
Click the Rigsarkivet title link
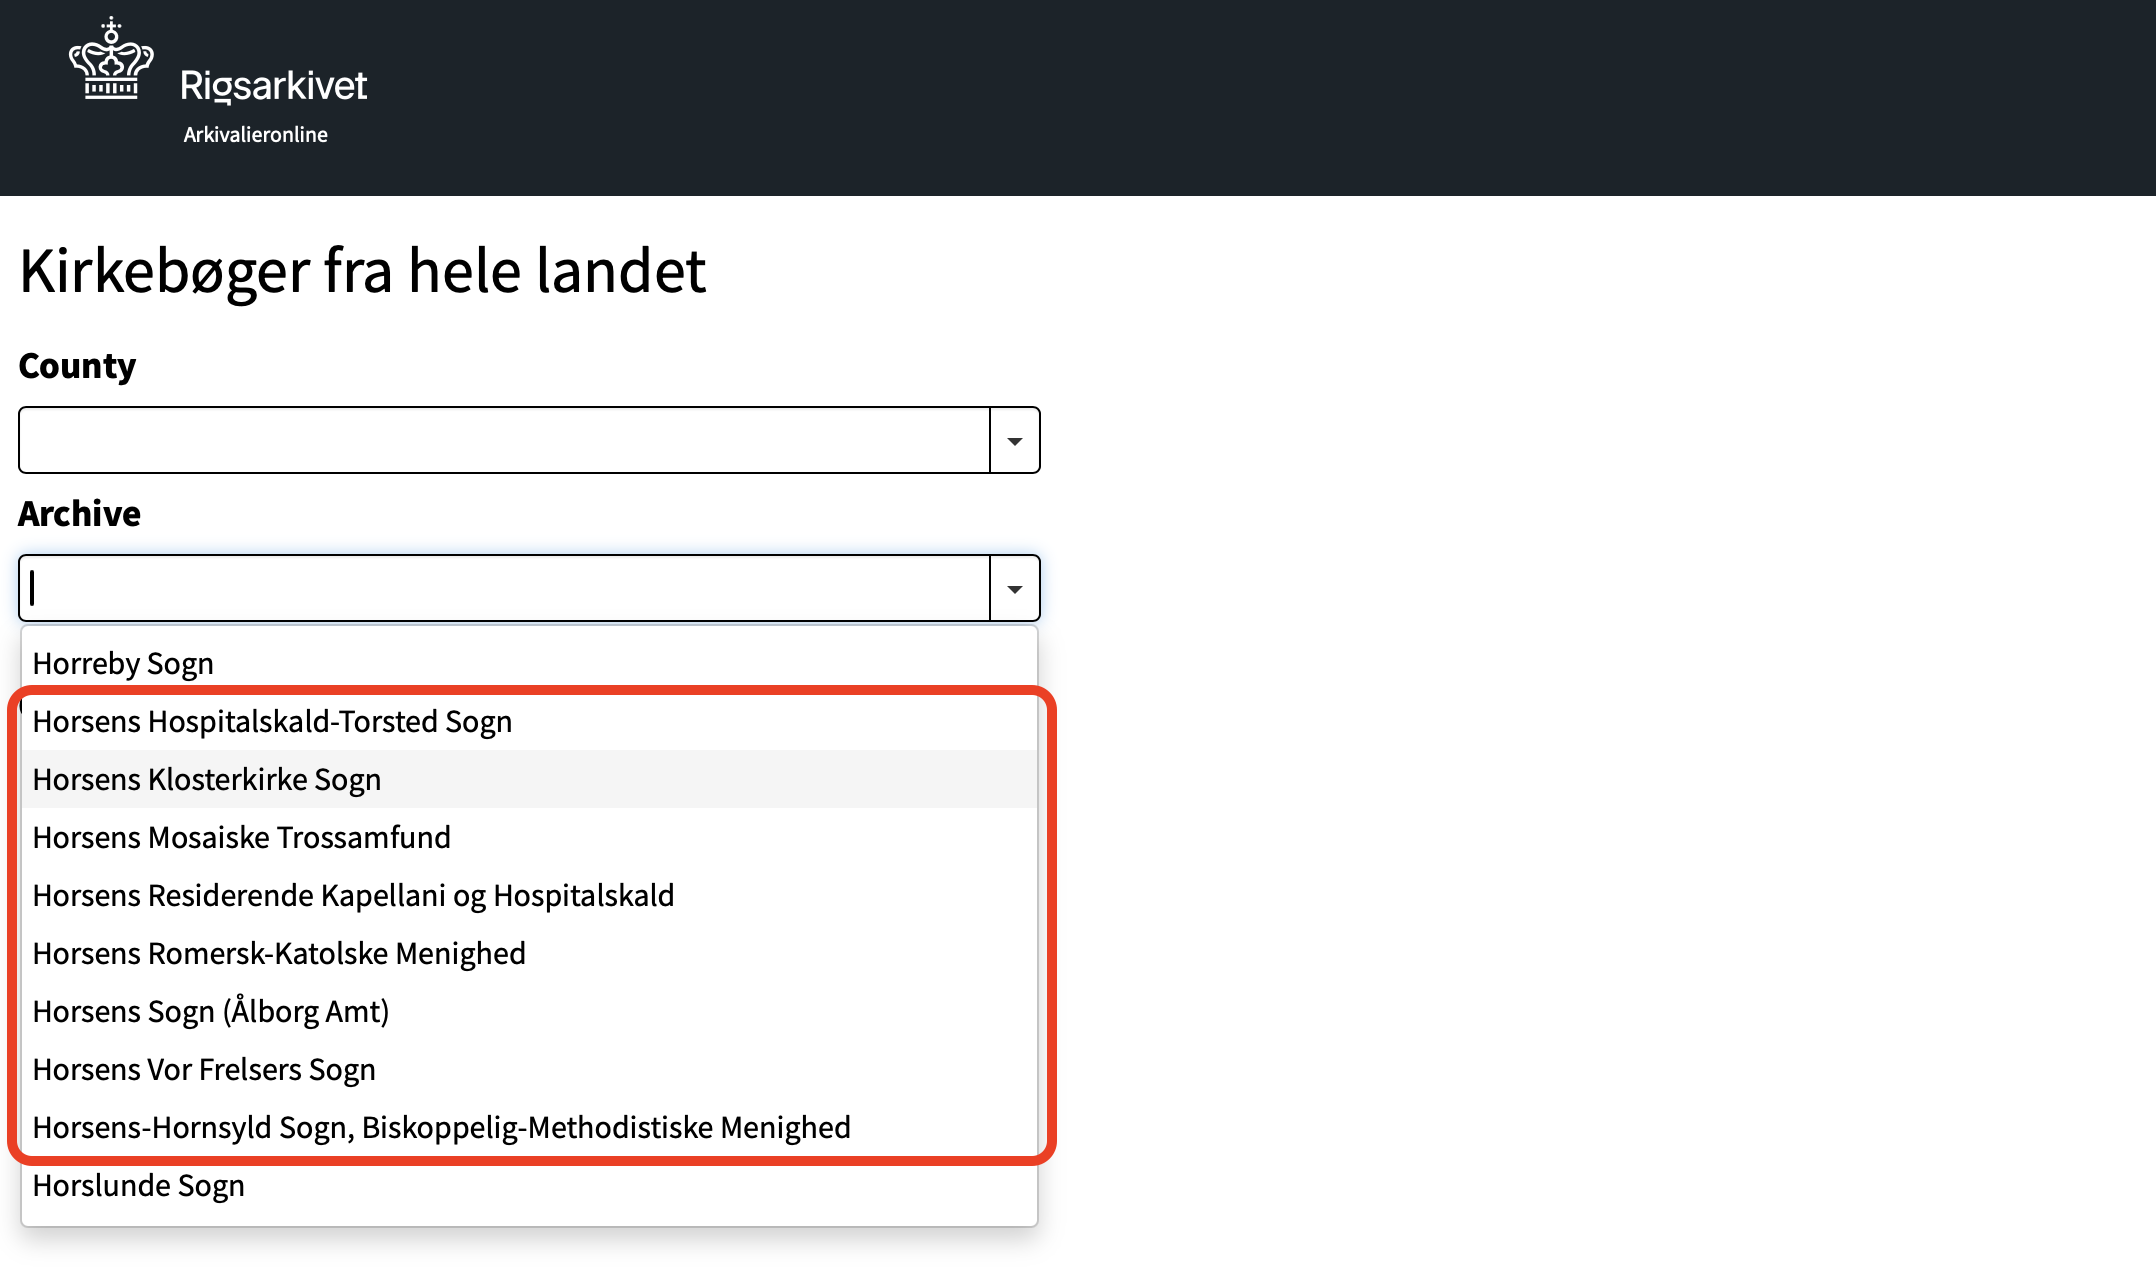(273, 86)
